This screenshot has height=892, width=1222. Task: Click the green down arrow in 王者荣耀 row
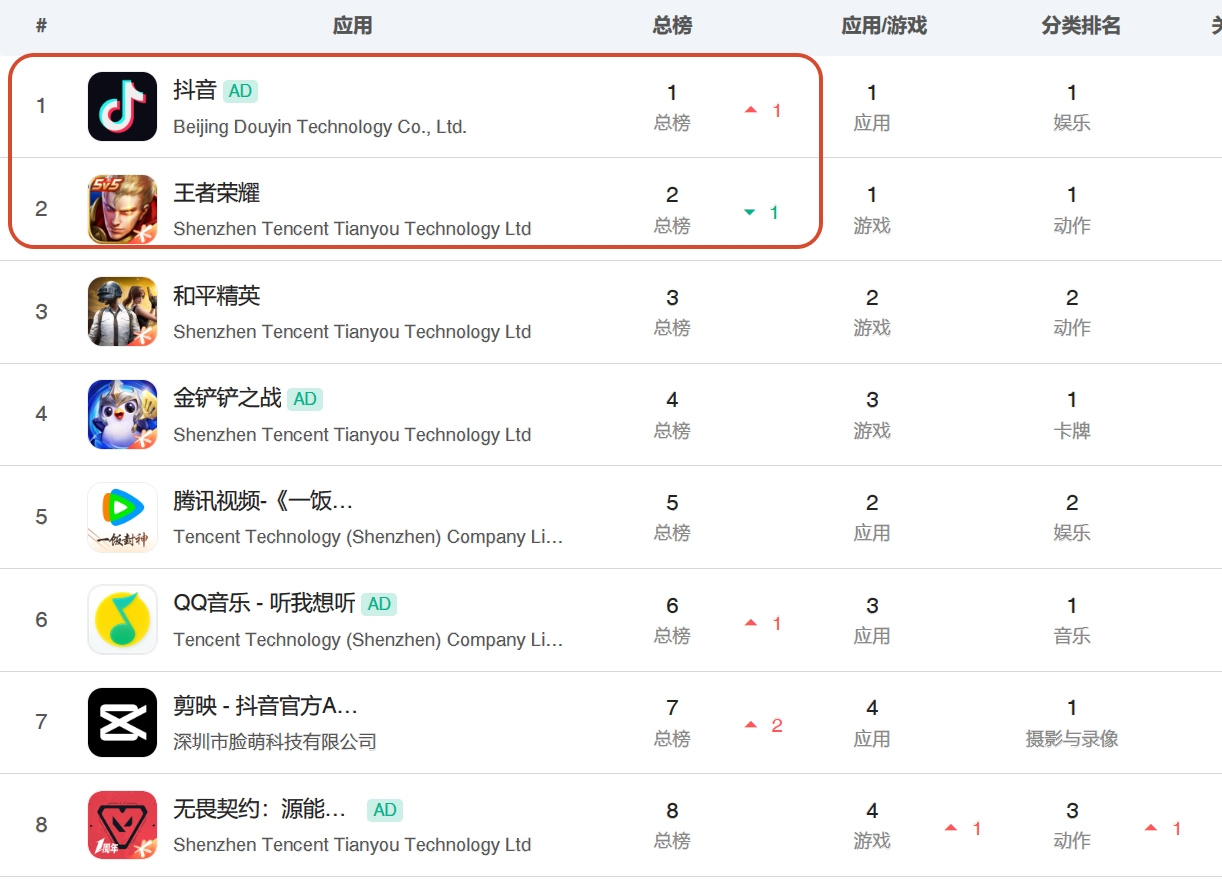click(750, 212)
